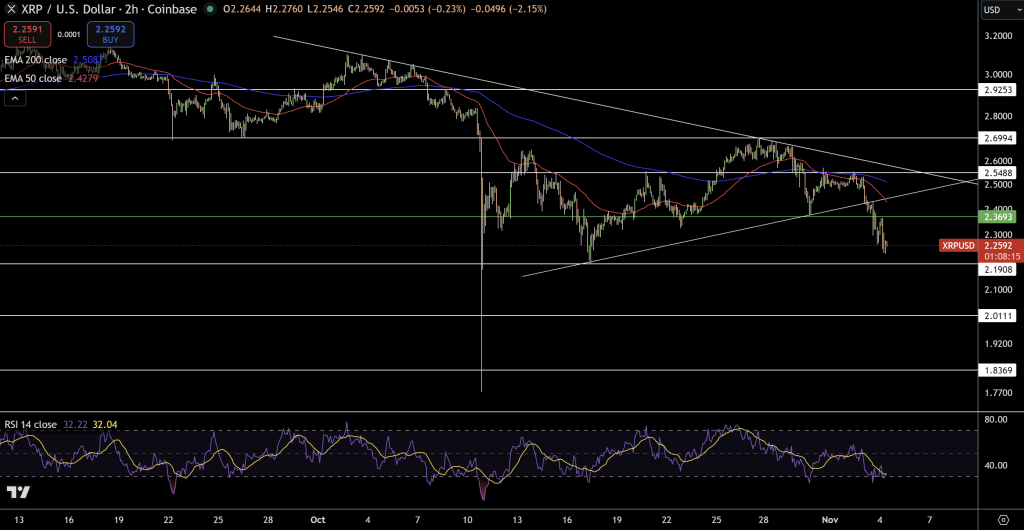This screenshot has width=1024, height=530.
Task: Click the EMA 200 value 2.5087
Action: [x=86, y=60]
